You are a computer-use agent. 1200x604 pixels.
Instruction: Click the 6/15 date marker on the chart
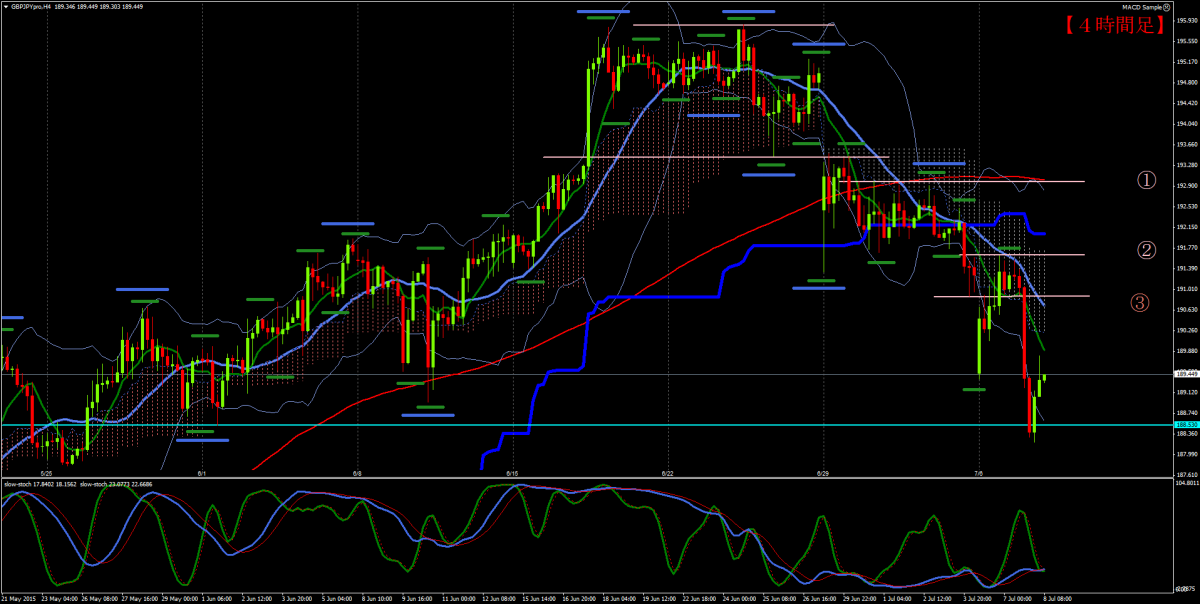(512, 473)
